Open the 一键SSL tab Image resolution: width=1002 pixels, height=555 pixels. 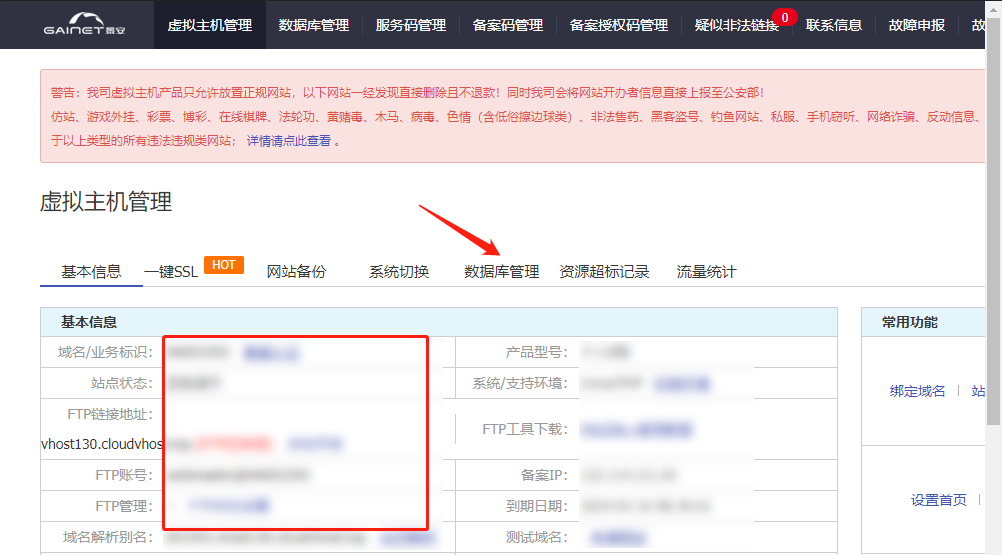click(171, 272)
